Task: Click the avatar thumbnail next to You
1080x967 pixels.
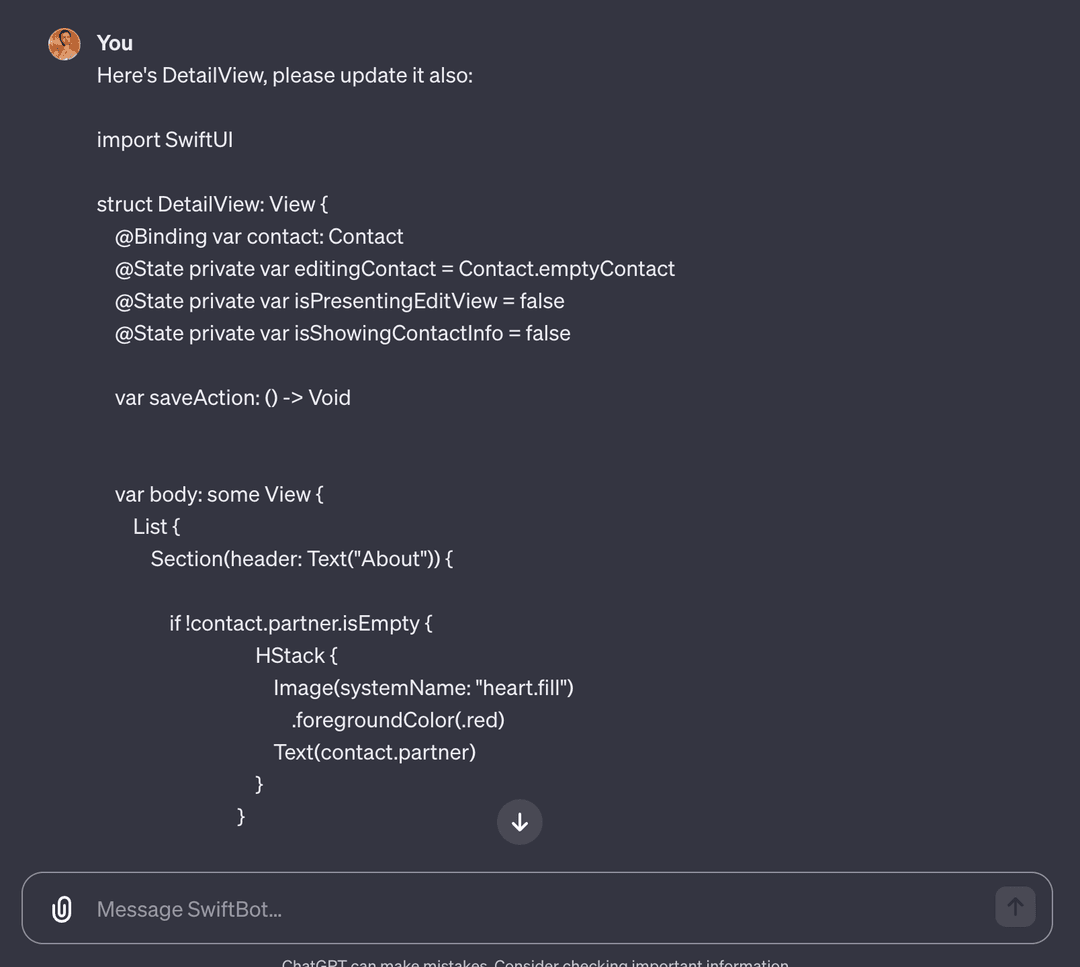Action: tap(64, 44)
